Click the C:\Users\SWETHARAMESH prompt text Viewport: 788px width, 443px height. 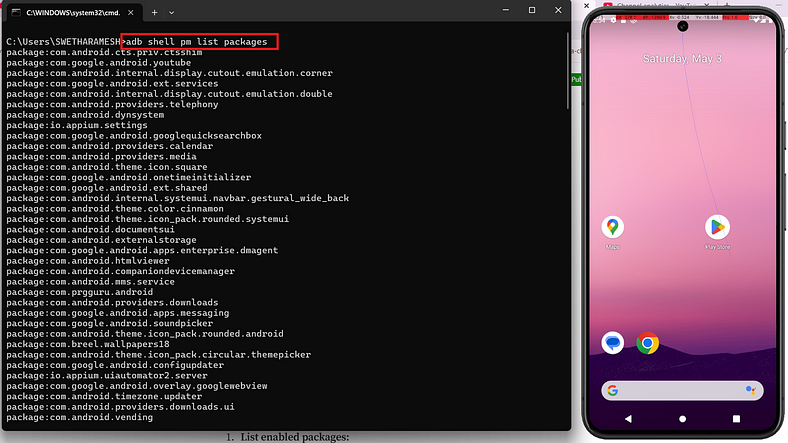click(x=63, y=42)
